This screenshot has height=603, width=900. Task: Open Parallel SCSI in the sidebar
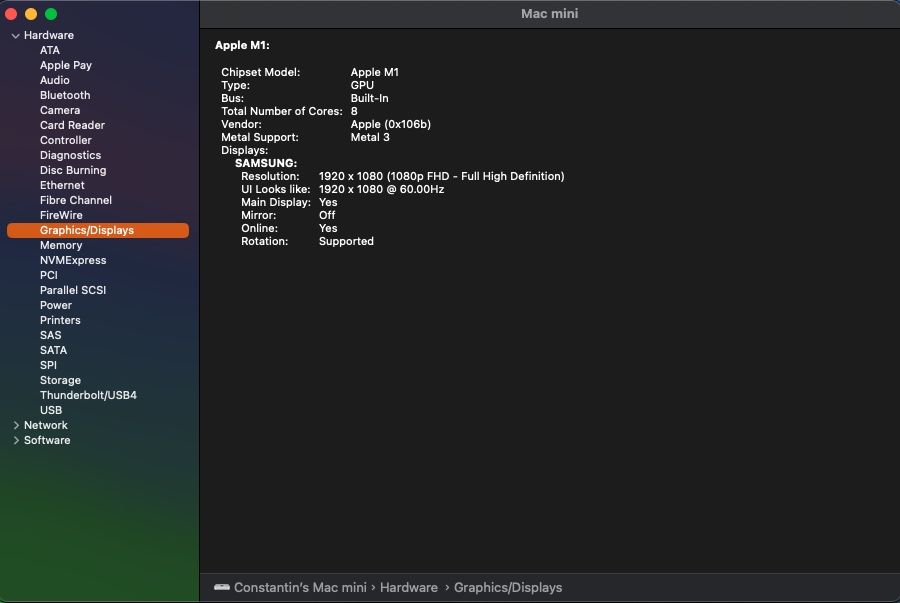(x=73, y=290)
